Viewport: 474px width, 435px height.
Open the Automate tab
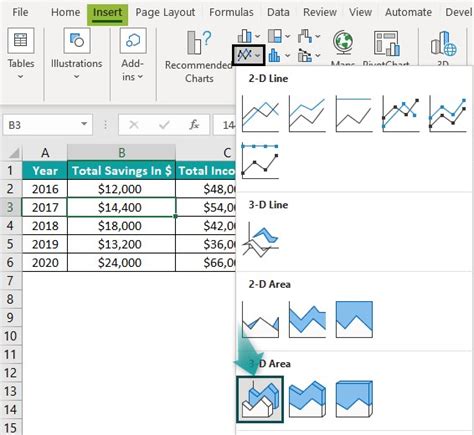point(408,12)
